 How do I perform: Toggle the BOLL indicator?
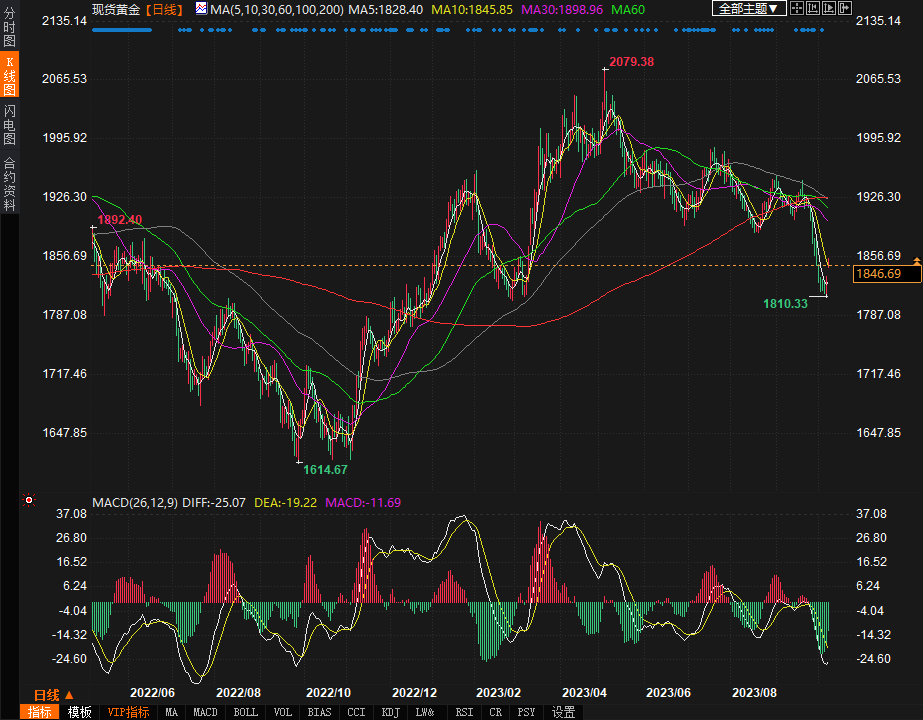[245, 712]
